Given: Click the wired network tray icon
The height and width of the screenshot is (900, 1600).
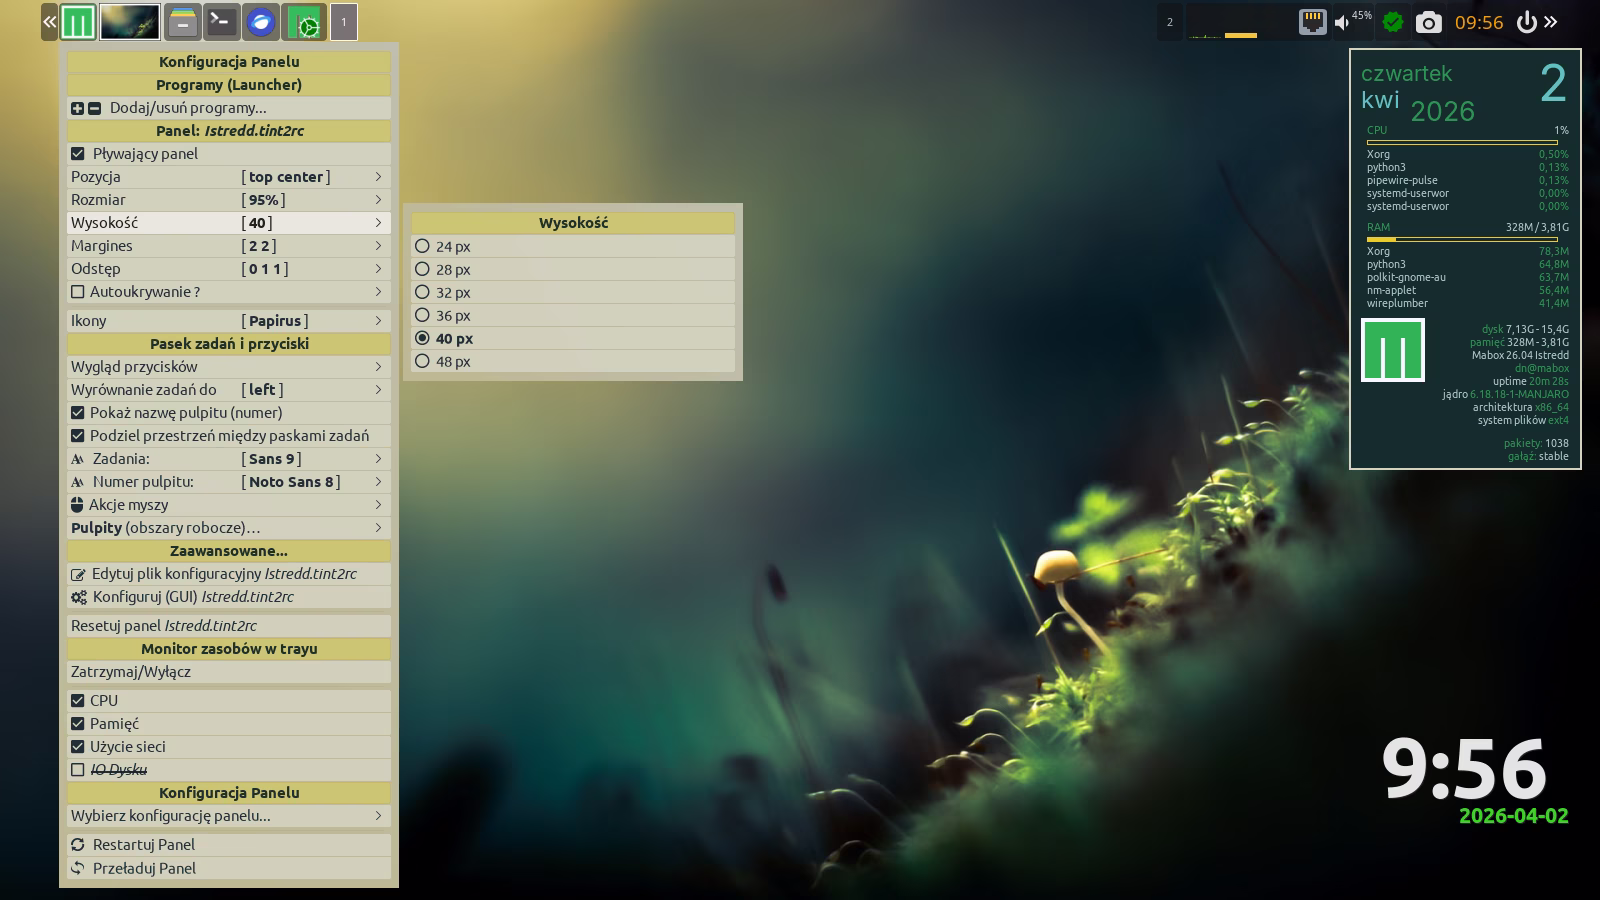Looking at the screenshot, I should click(1312, 22).
